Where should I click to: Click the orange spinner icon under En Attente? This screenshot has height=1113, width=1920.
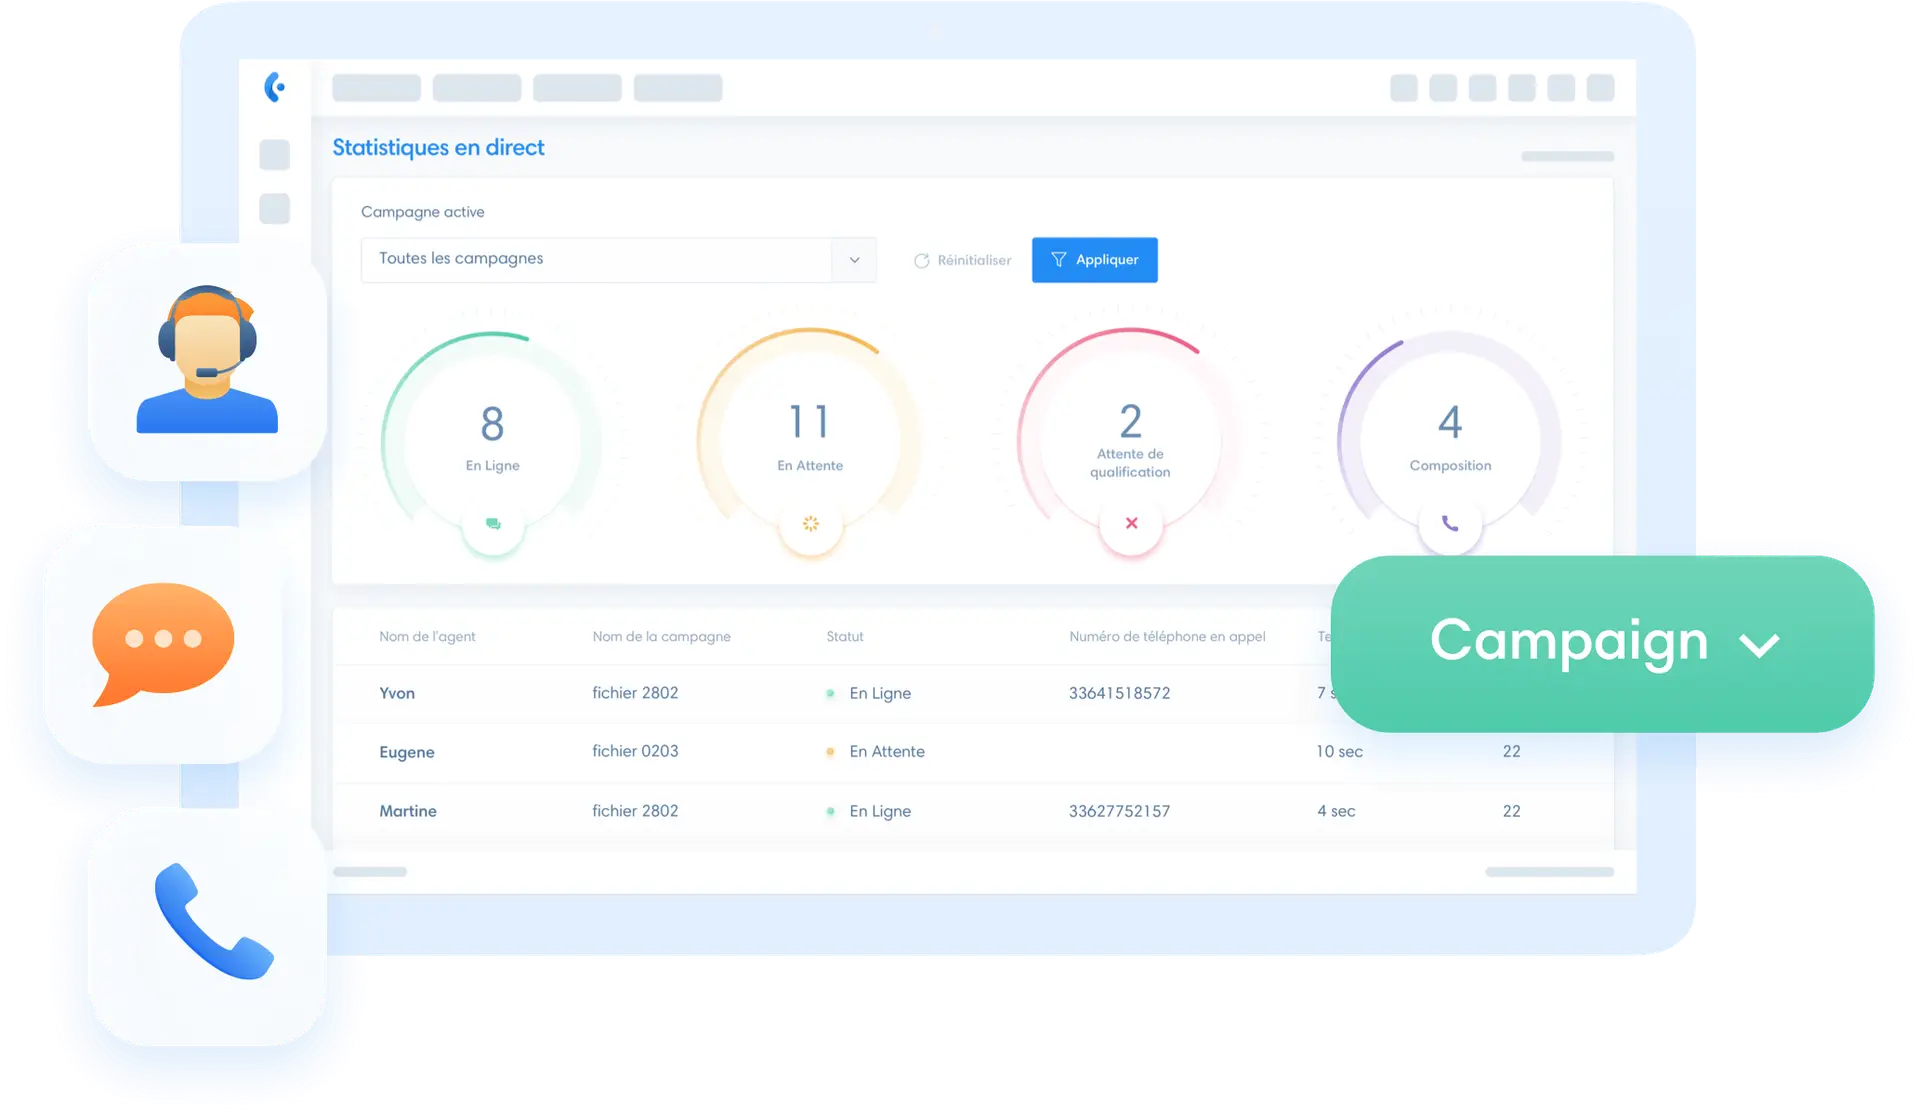coord(810,524)
